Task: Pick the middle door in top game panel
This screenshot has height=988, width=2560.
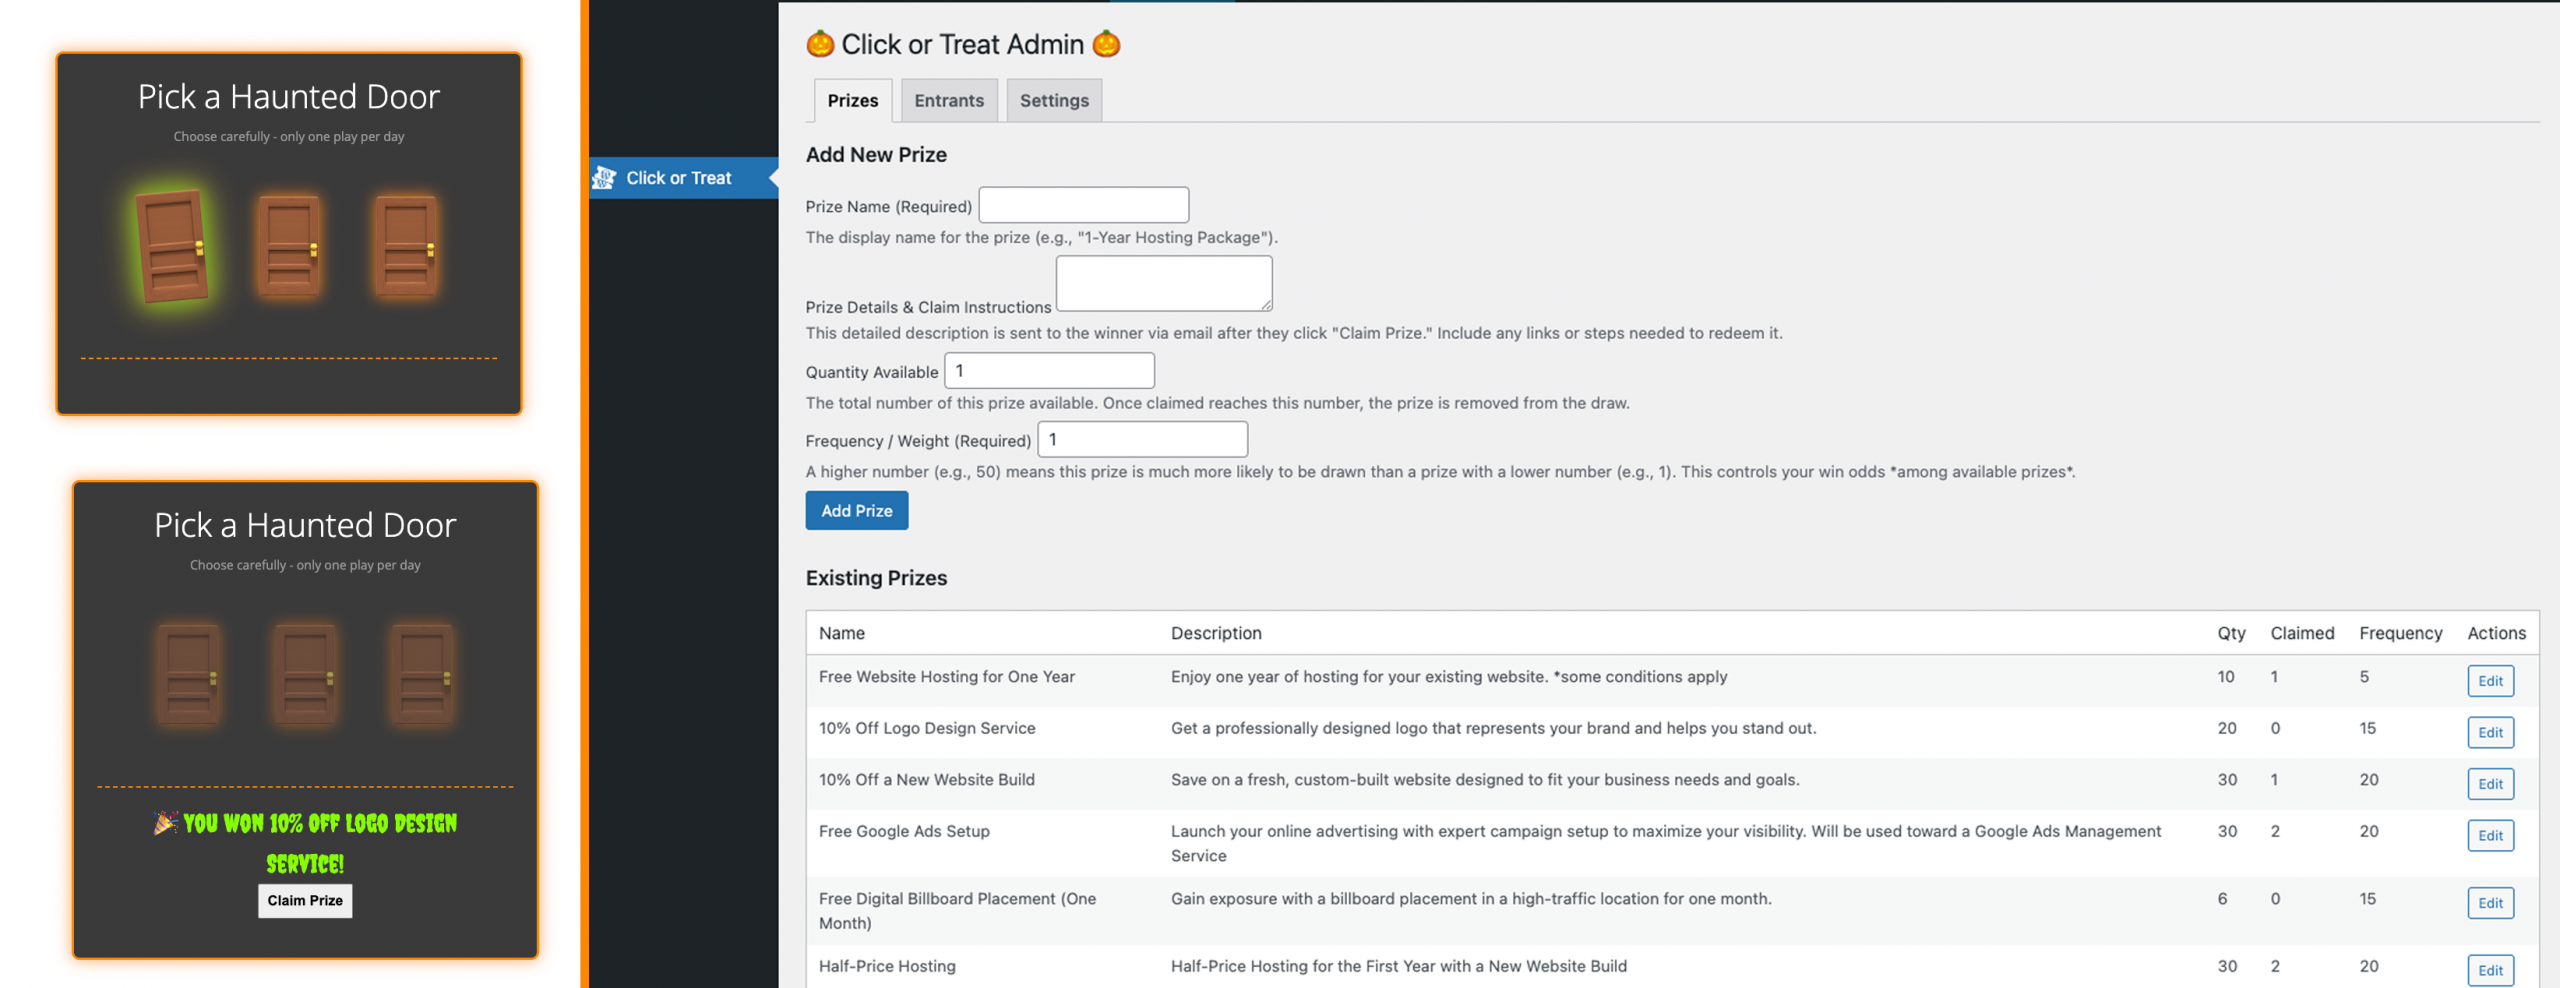Action: (289, 247)
